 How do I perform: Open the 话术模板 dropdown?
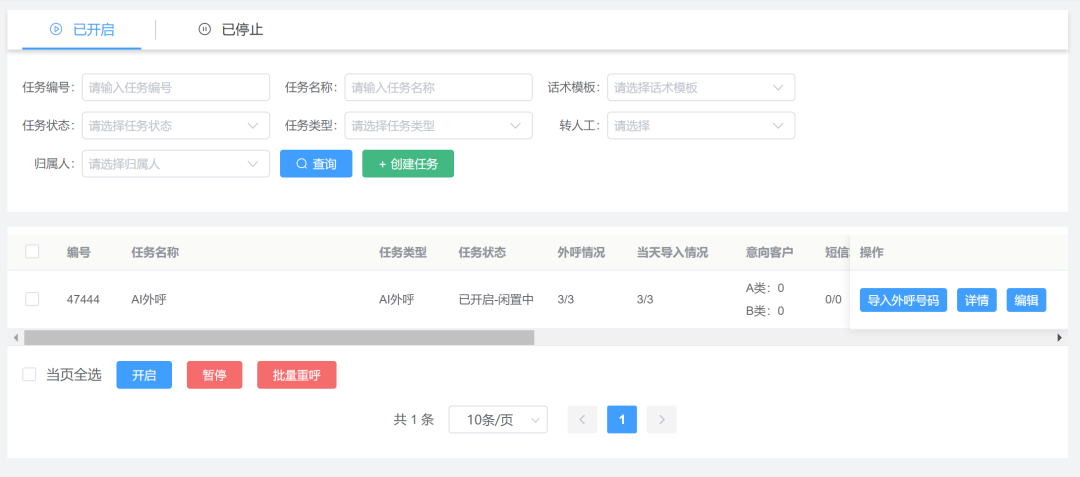click(700, 88)
